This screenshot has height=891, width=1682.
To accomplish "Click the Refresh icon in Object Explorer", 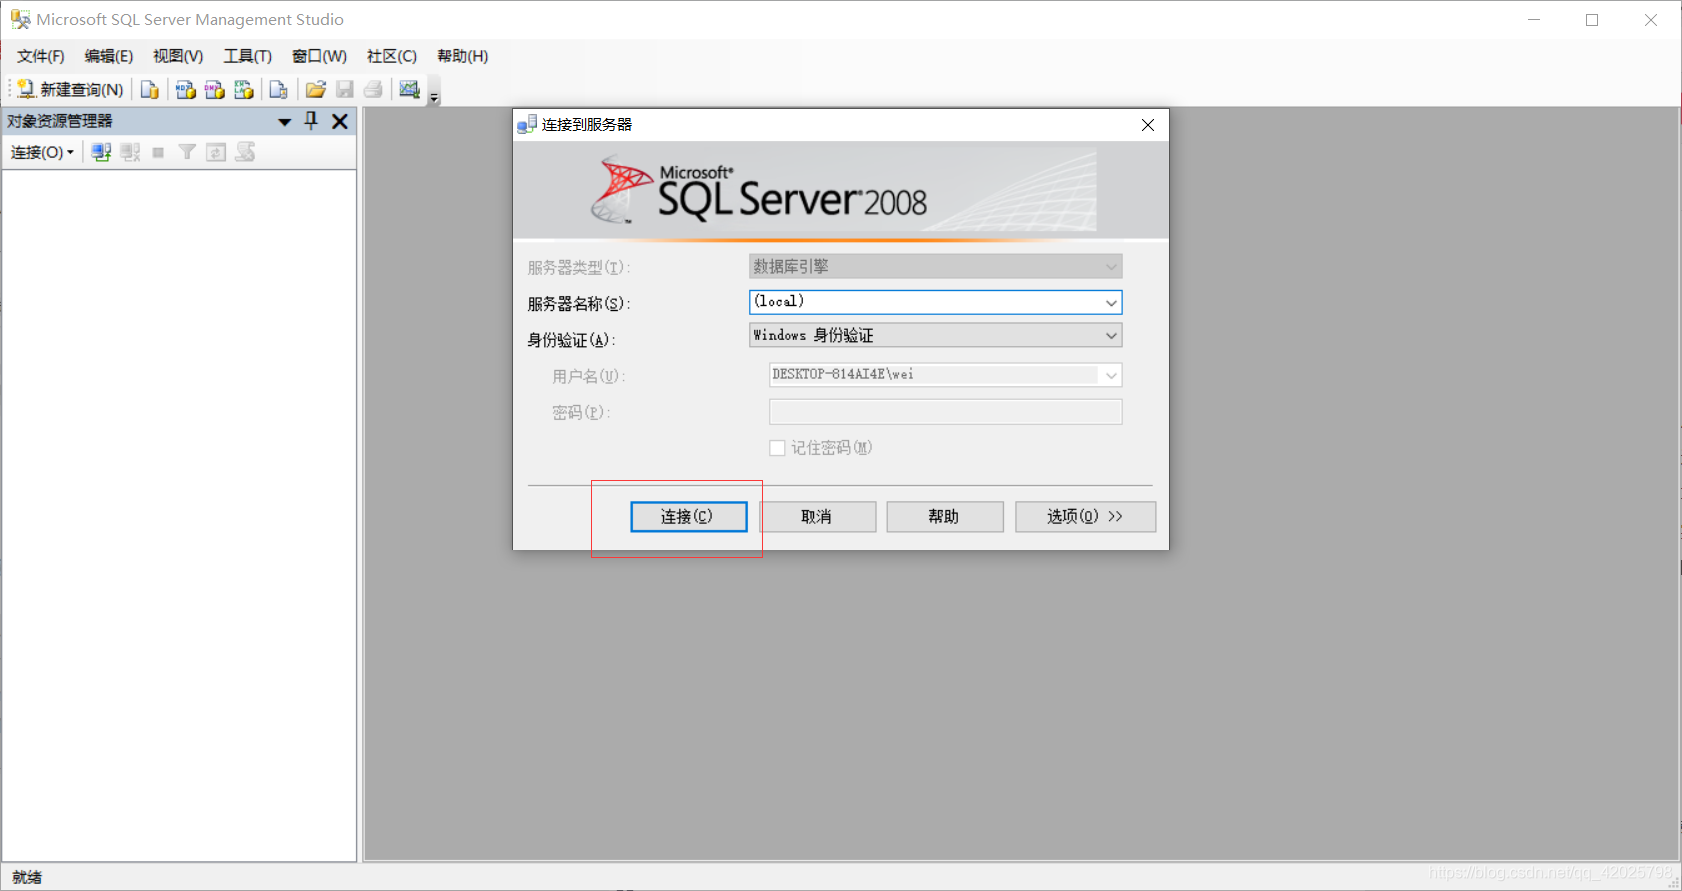I will coord(216,152).
